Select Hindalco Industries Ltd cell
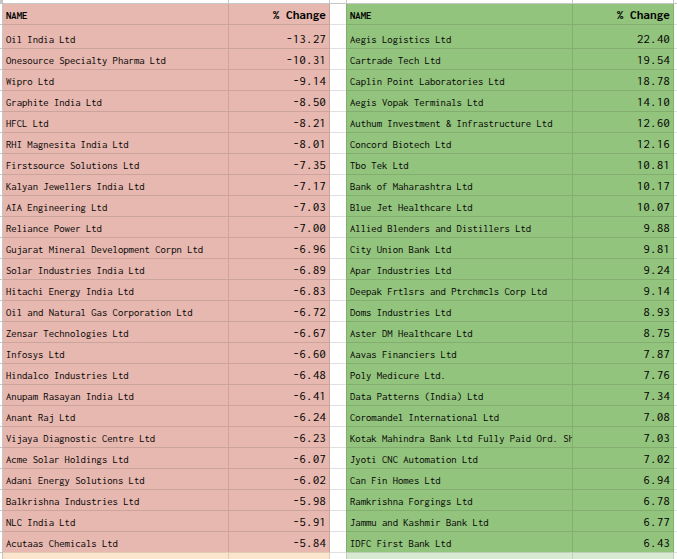 (115, 376)
